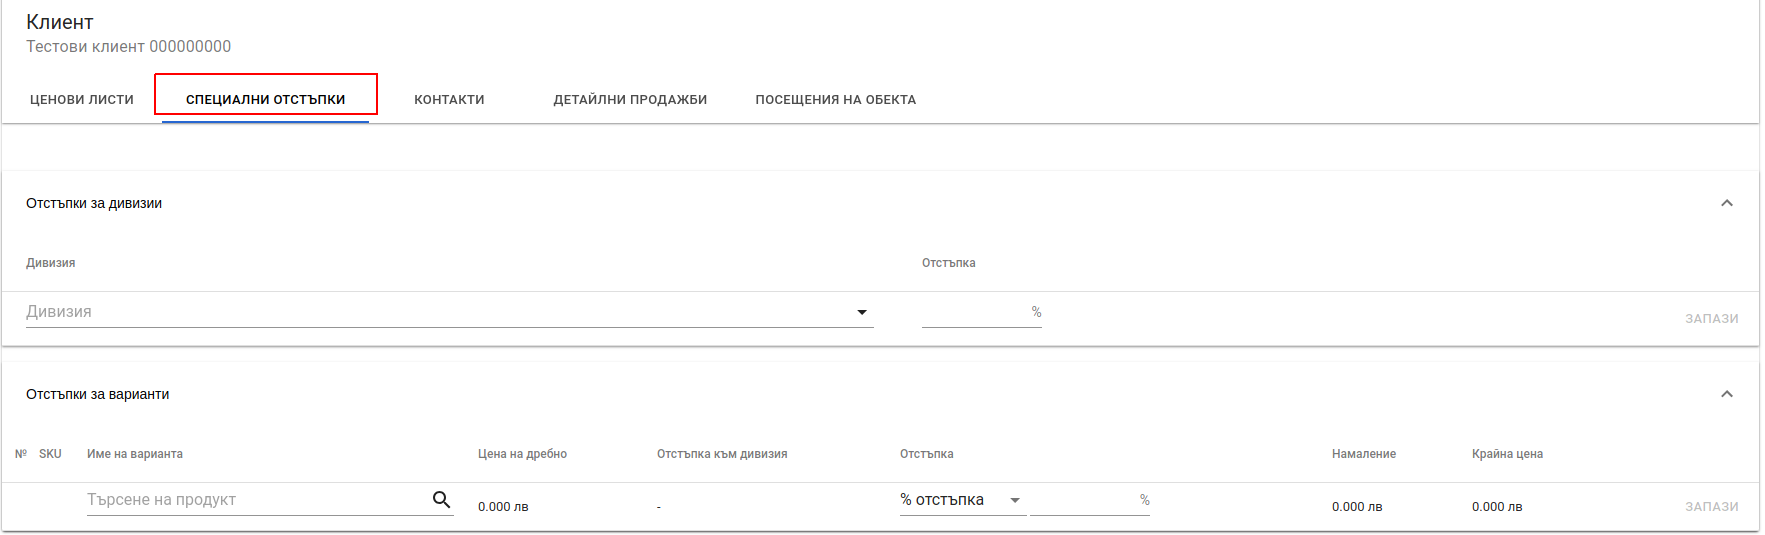The width and height of the screenshot is (1765, 535).
Task: Open the Контакти tab
Action: tap(449, 99)
